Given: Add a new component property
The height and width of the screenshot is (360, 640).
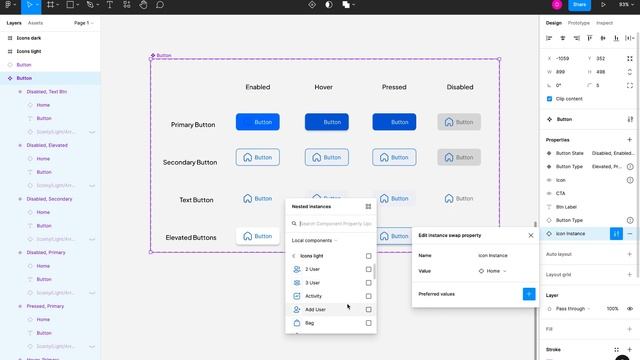Looking at the screenshot, I should pos(629,140).
